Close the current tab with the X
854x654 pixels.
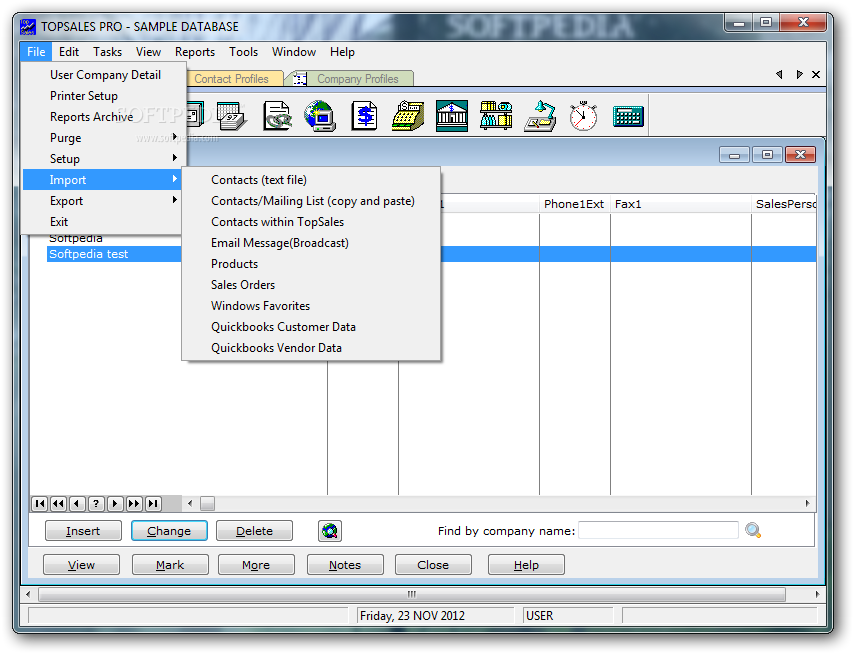[x=816, y=75]
